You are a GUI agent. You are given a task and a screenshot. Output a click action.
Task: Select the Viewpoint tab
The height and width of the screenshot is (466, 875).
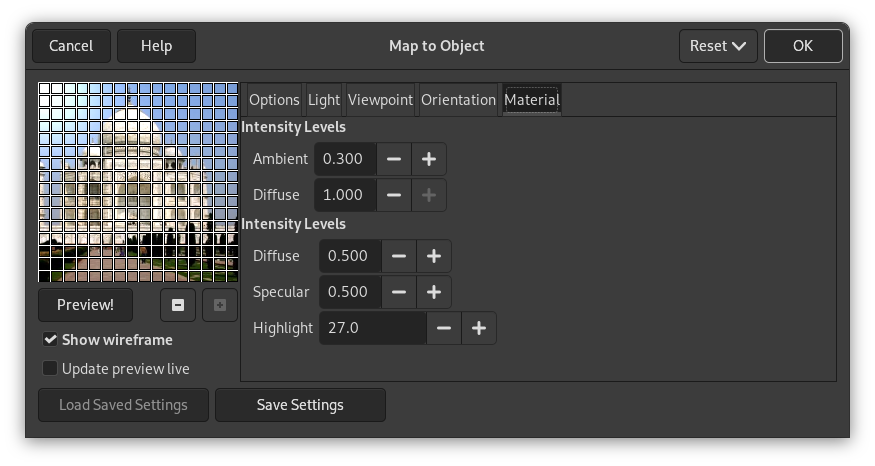point(380,100)
